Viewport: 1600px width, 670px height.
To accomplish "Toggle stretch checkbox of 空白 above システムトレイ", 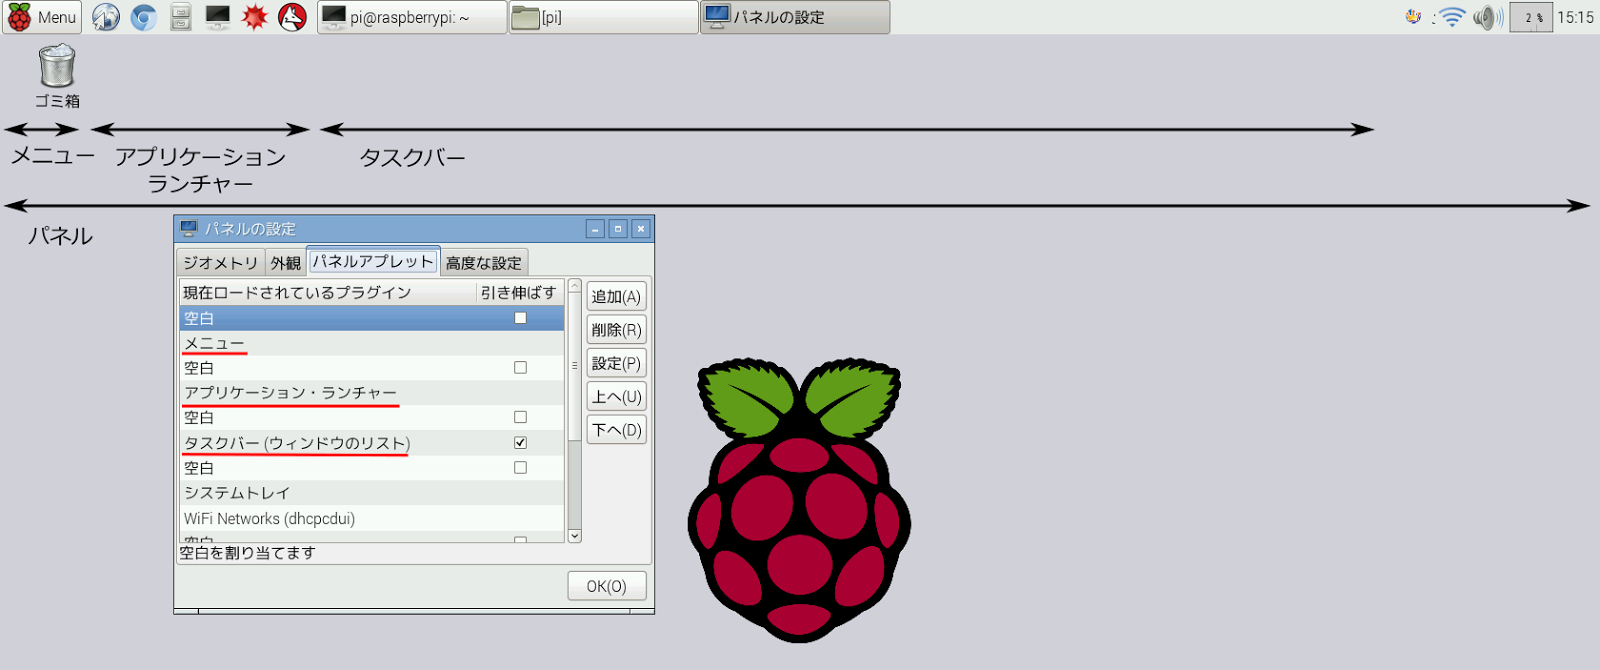I will click(520, 467).
